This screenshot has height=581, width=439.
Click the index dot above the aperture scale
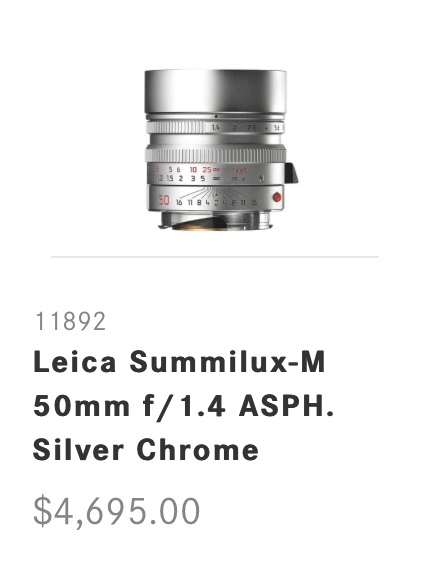pyautogui.click(x=216, y=116)
